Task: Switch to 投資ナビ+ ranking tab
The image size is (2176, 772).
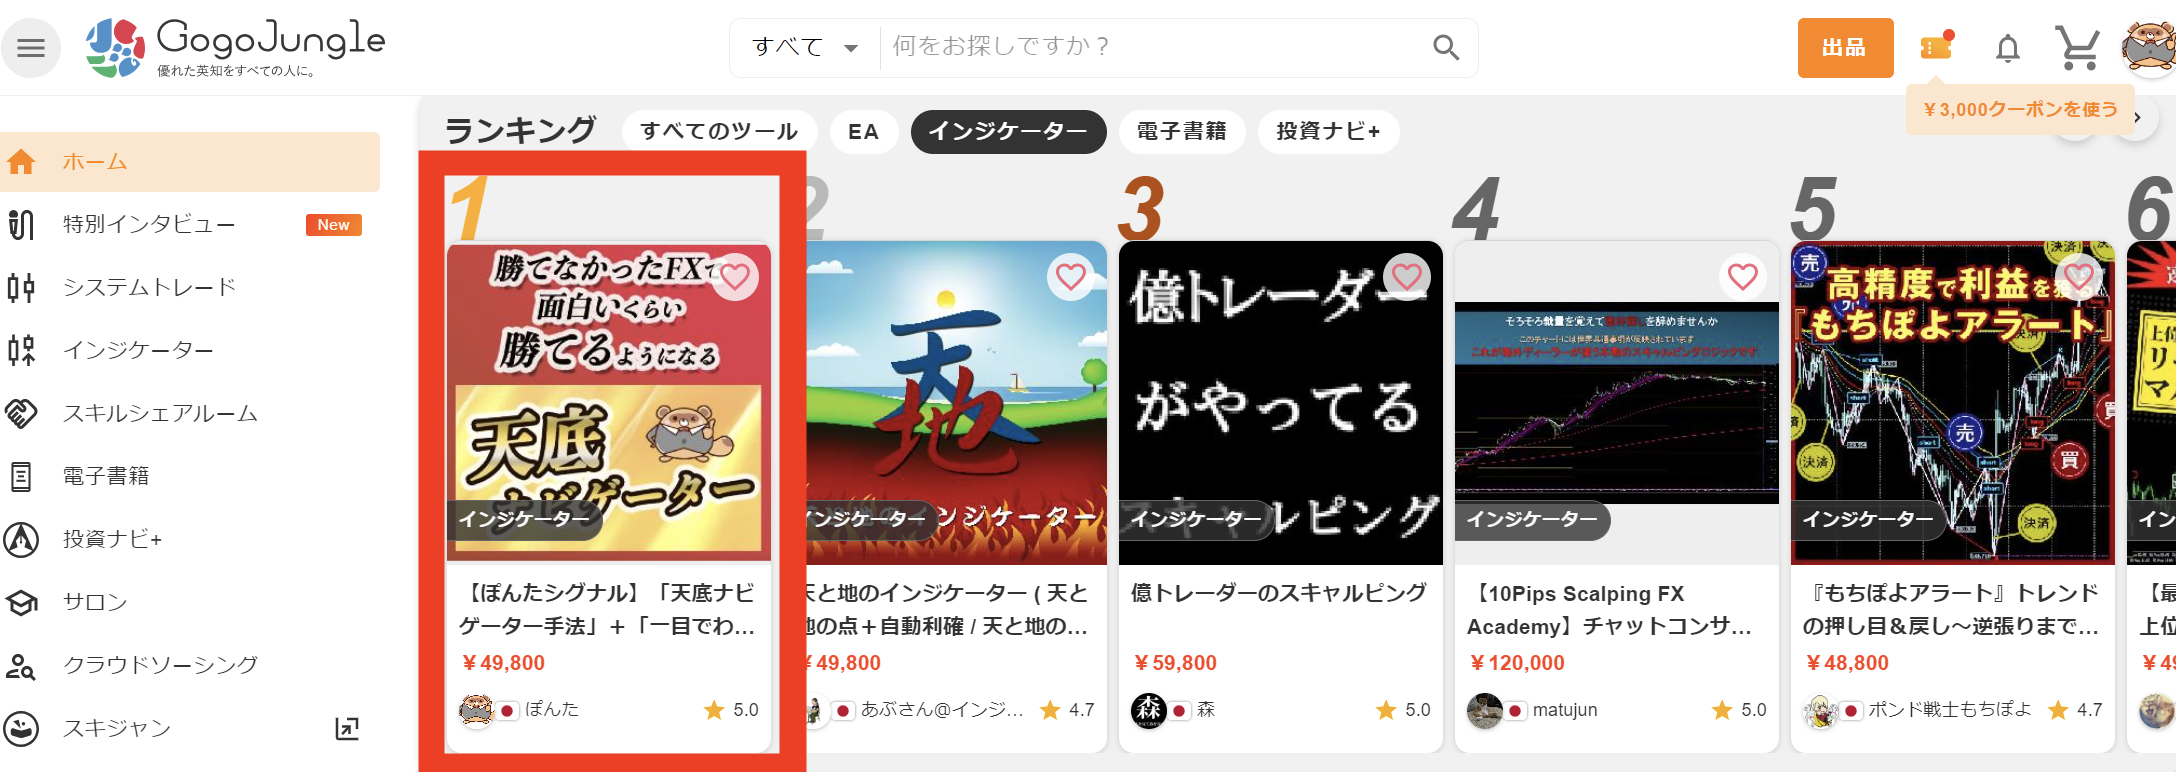Action: (x=1328, y=131)
